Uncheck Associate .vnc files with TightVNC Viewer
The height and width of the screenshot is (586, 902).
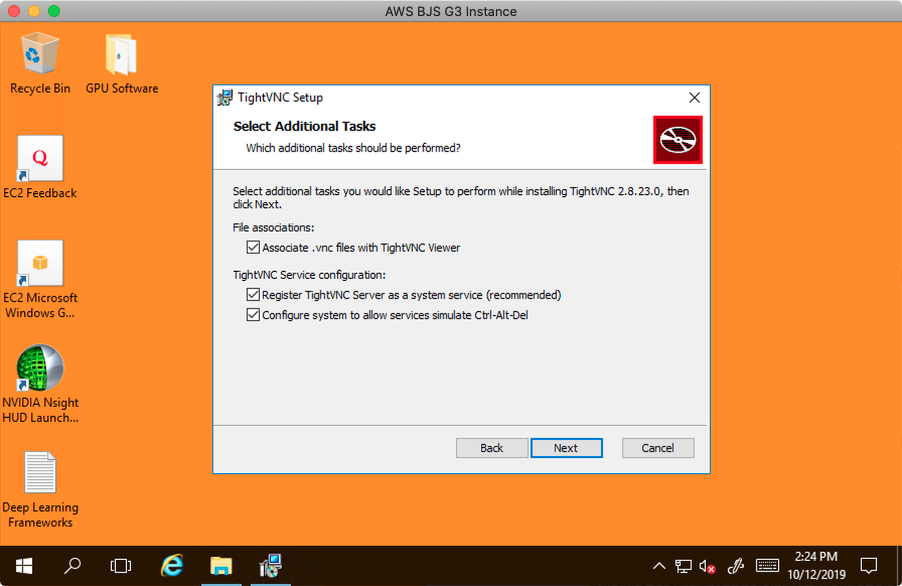pos(253,247)
